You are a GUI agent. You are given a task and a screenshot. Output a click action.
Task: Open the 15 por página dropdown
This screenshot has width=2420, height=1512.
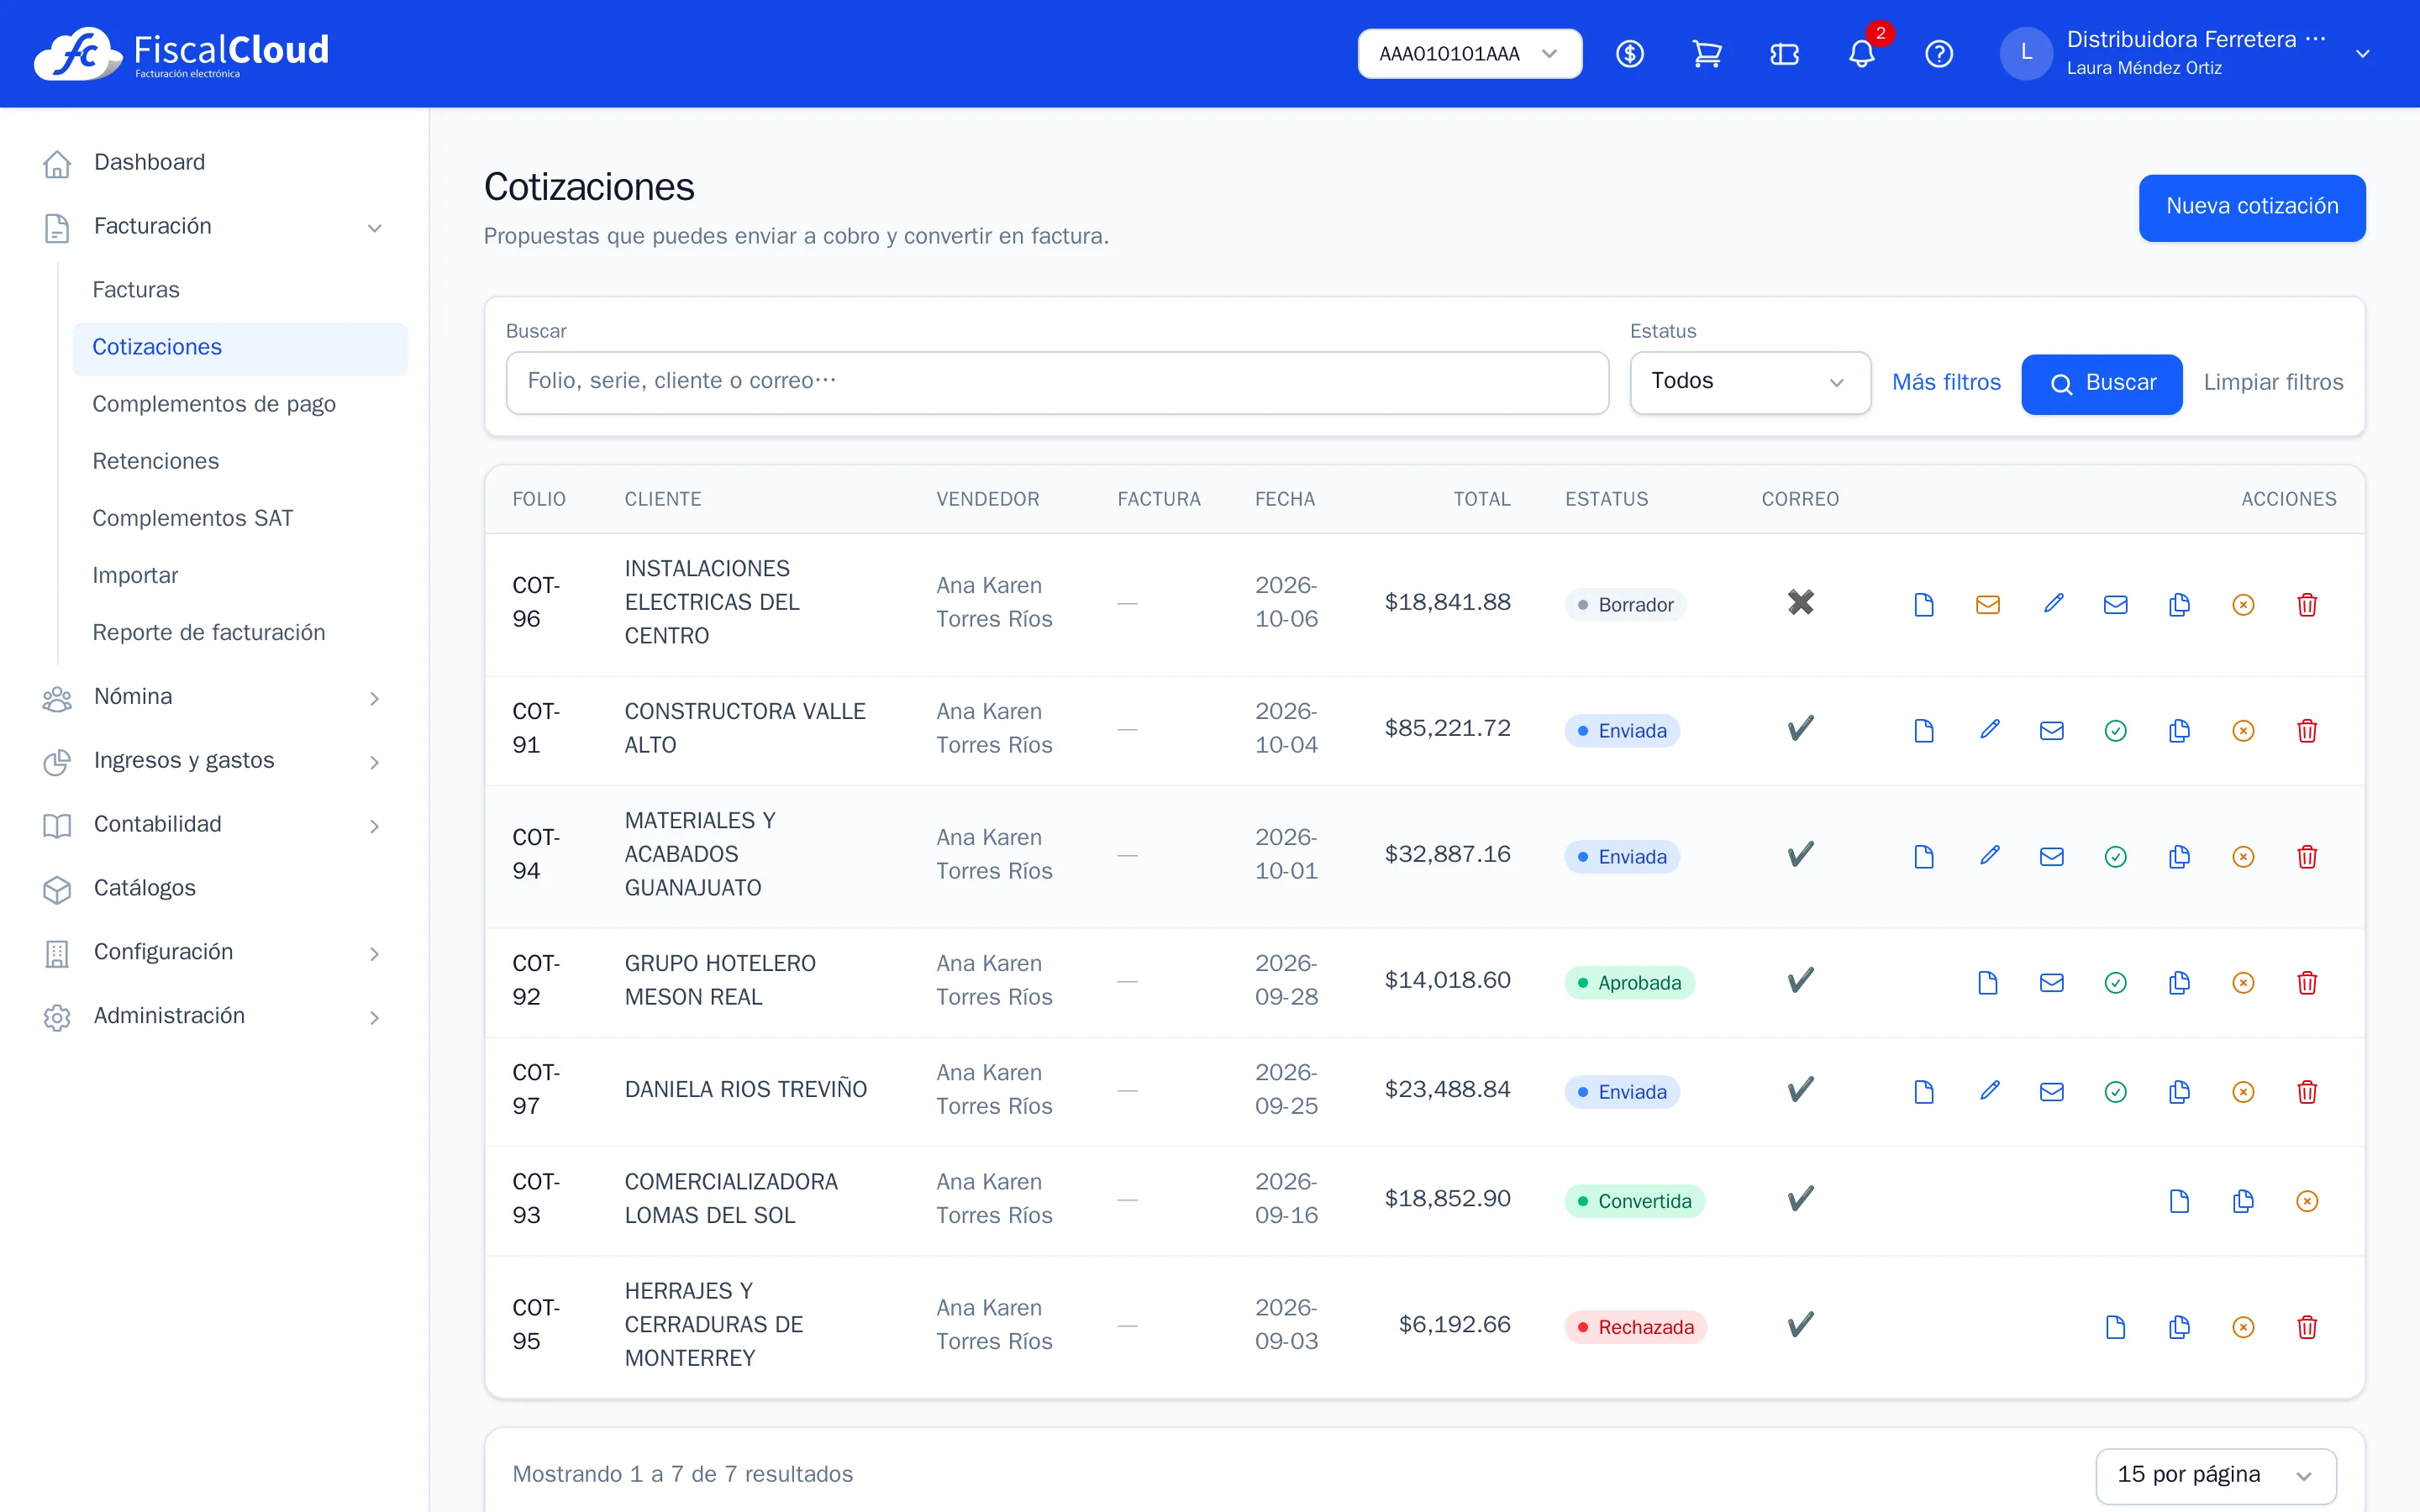click(x=2215, y=1475)
